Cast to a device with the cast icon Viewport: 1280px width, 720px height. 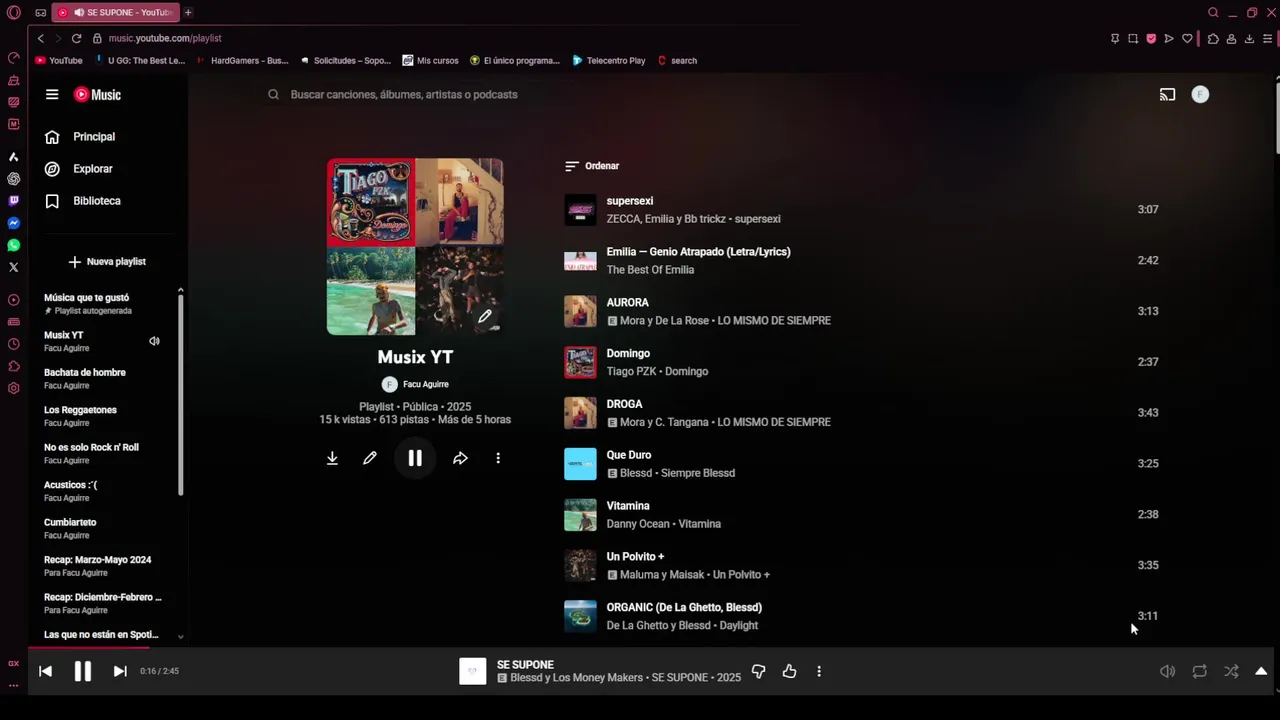tap(1167, 95)
